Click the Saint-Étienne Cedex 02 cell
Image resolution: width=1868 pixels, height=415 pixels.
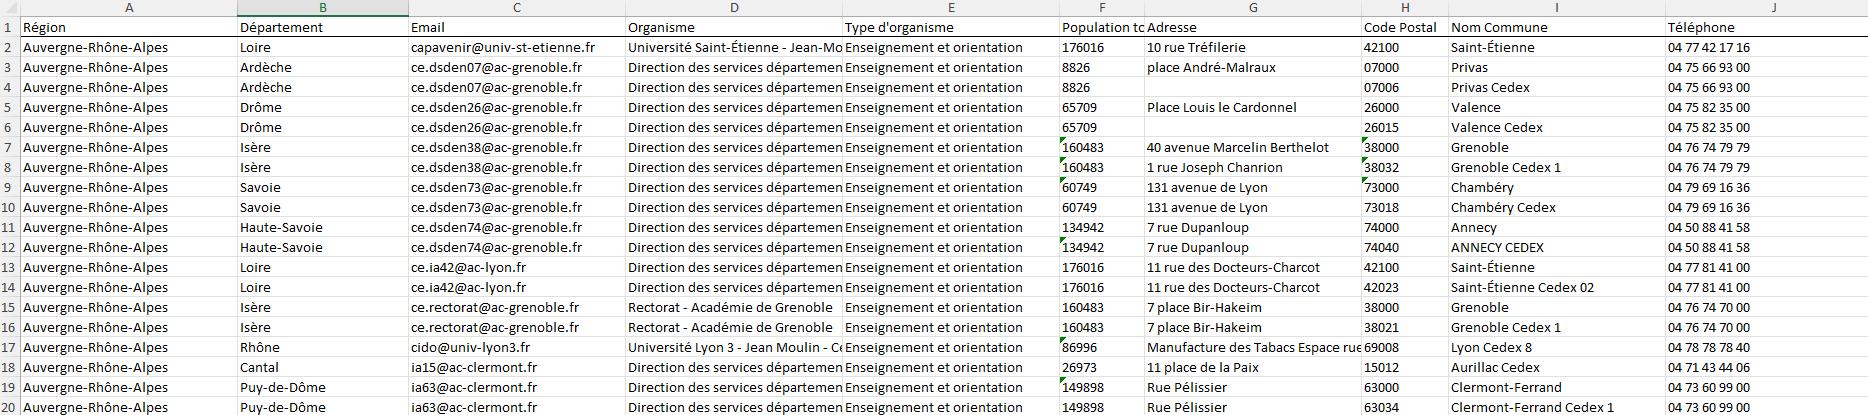1557,287
